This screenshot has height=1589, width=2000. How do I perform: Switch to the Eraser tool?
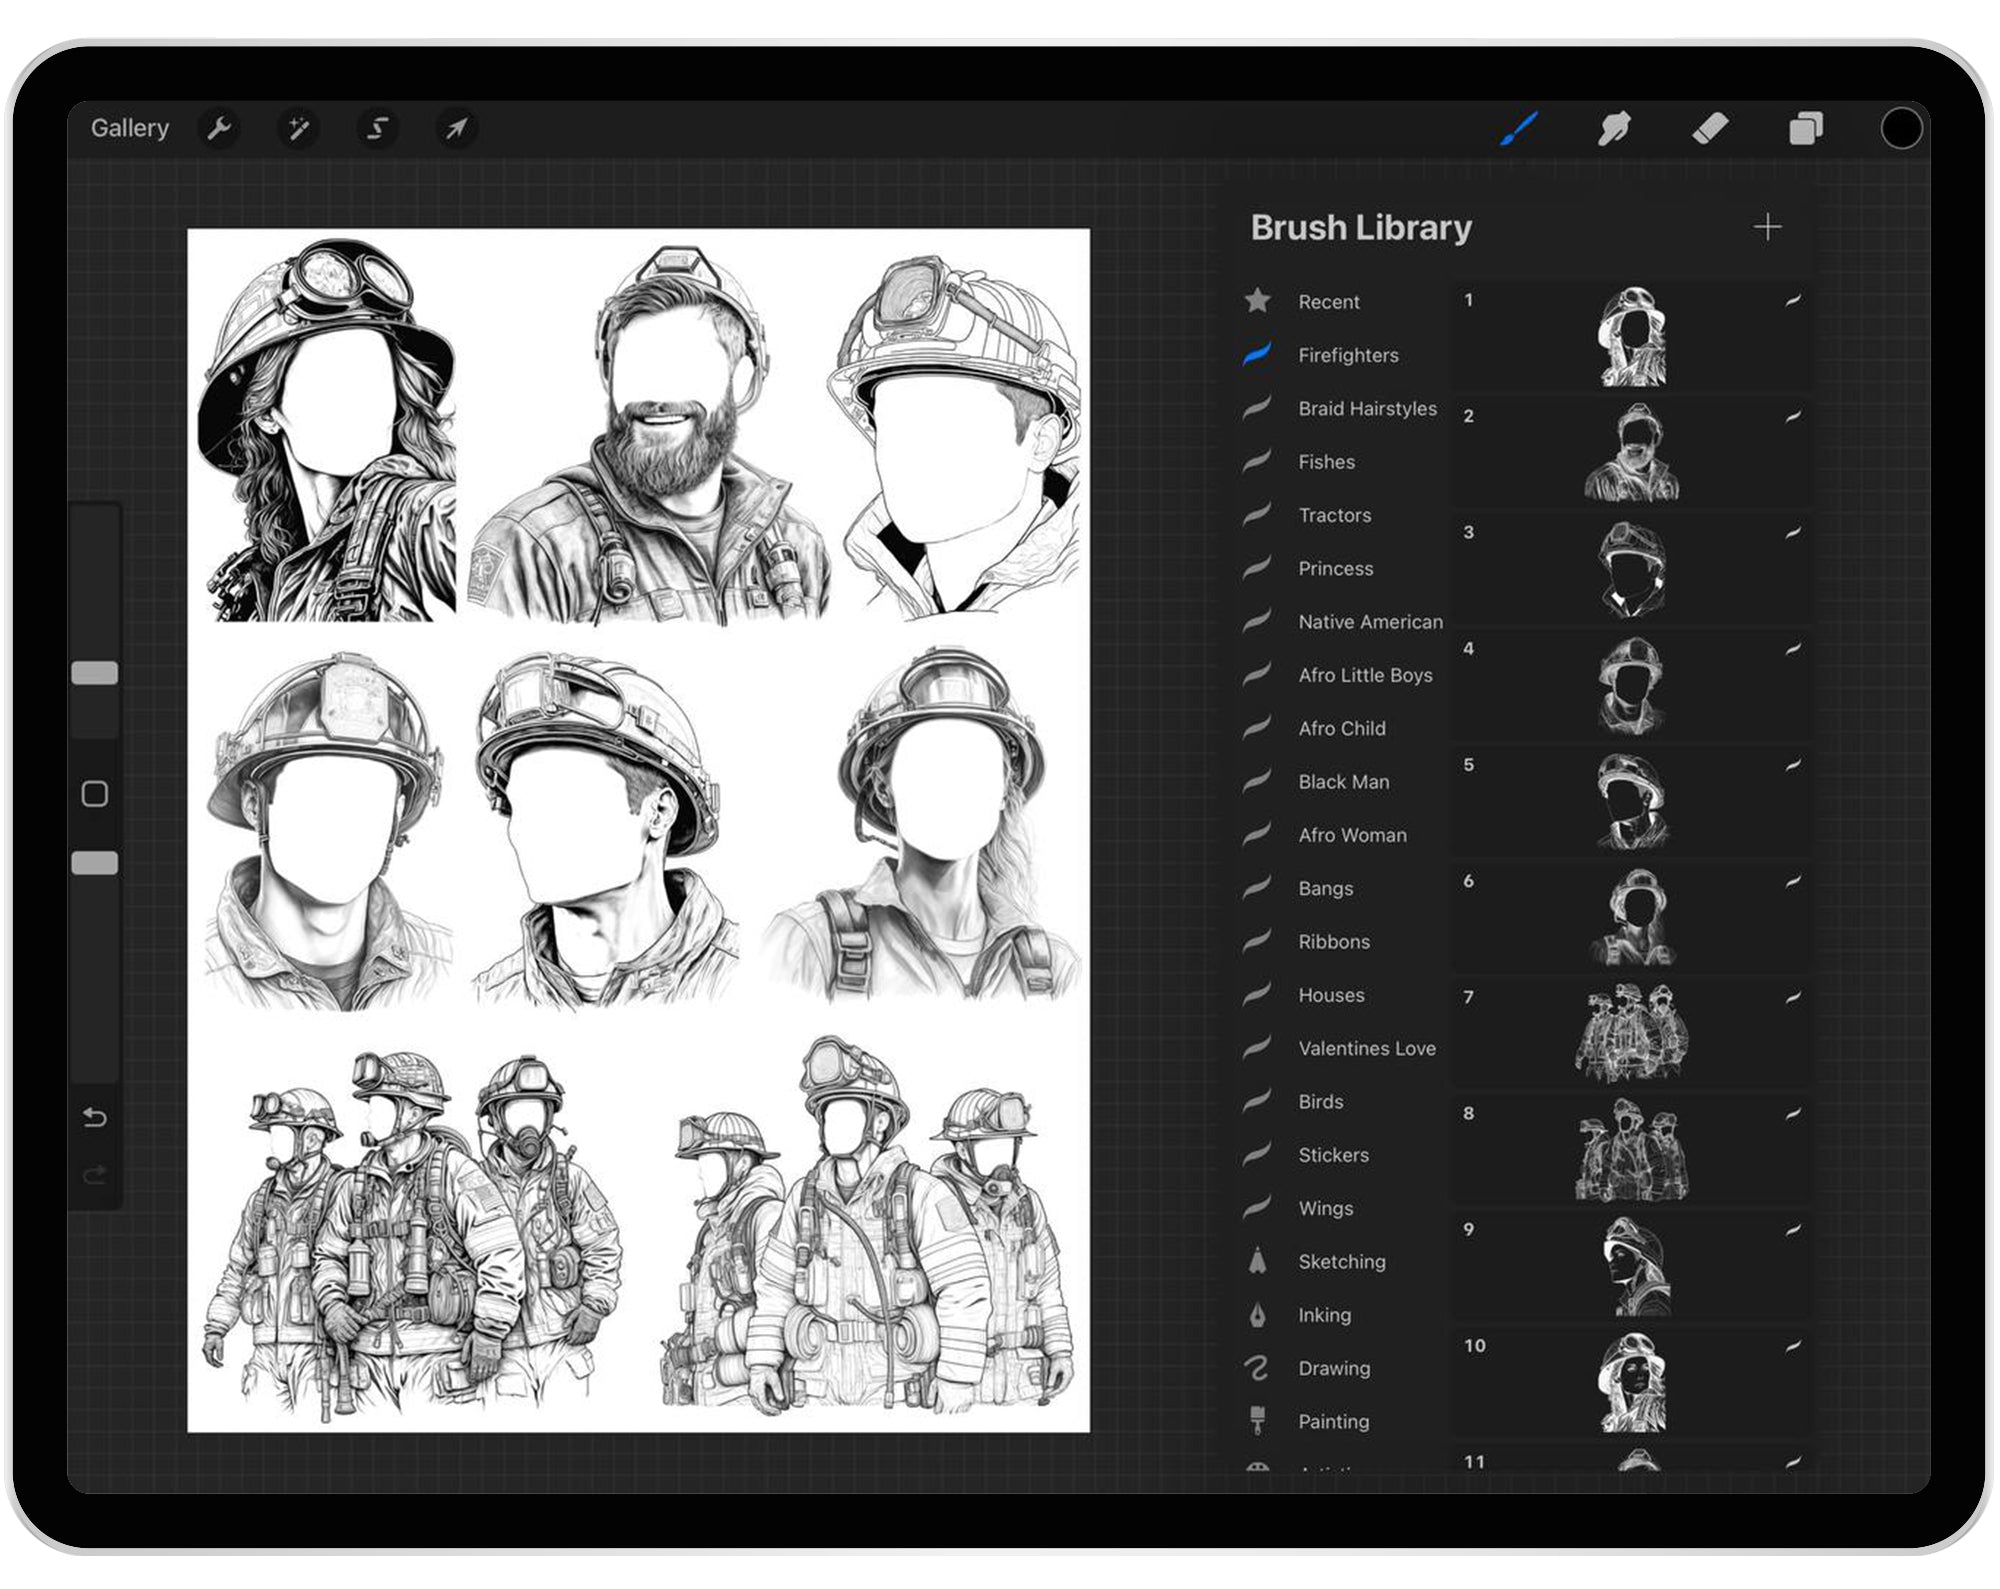[x=1712, y=128]
